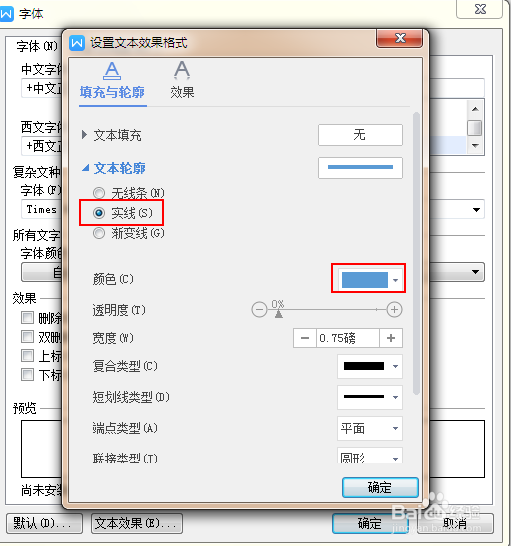Switch to the 效果 tab icon
511x546 pixels.
coord(182,70)
